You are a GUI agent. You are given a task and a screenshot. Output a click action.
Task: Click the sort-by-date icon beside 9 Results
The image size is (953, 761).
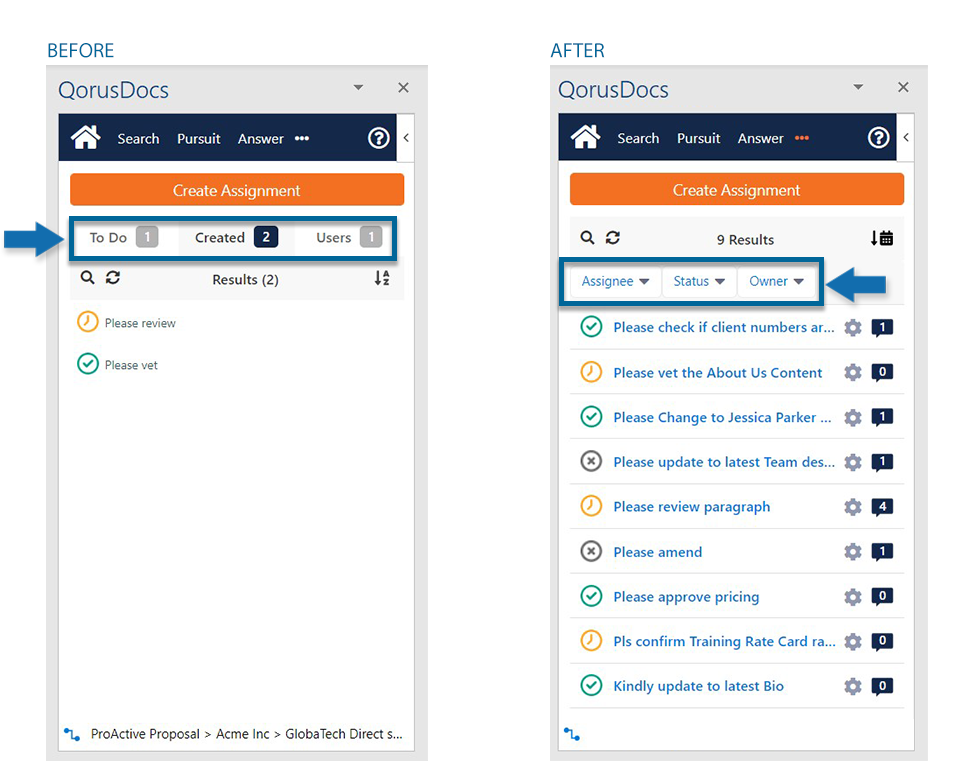pyautogui.click(x=881, y=238)
